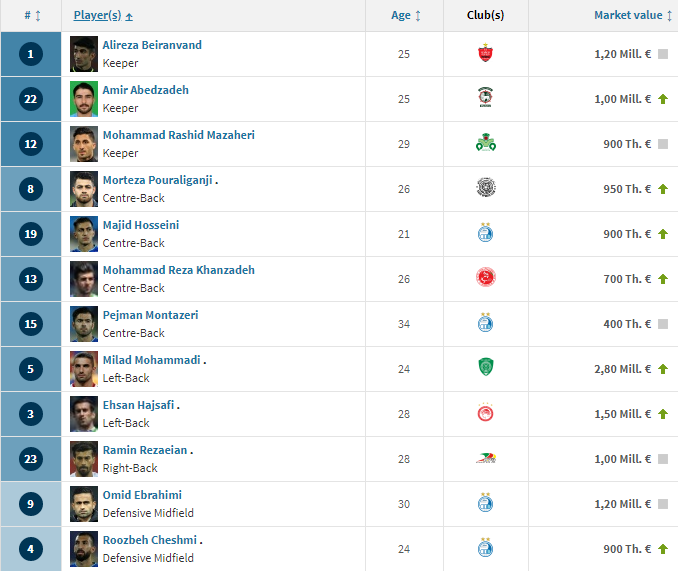Open Omid Ebrahimi's player profile
The height and width of the screenshot is (571, 678).
pos(142,495)
